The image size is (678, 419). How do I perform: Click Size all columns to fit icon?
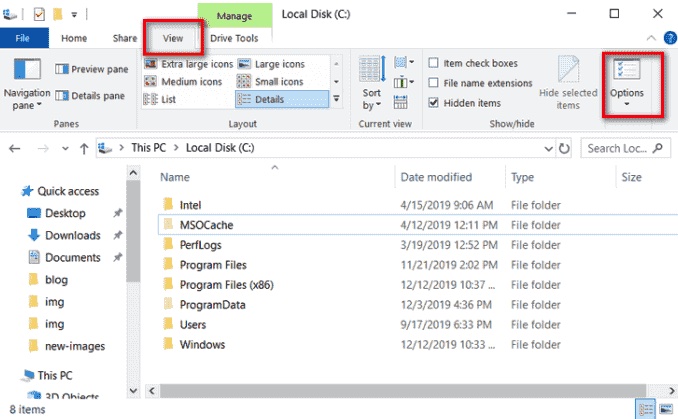coord(400,102)
